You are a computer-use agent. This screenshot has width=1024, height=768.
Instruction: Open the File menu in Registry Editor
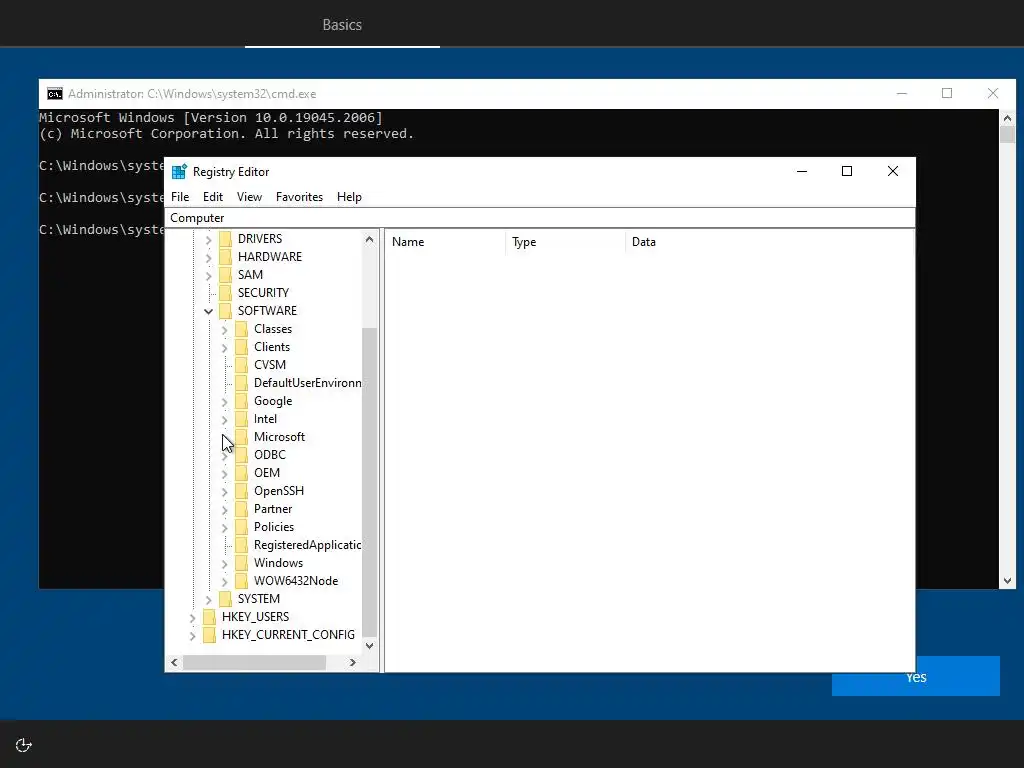pyautogui.click(x=180, y=197)
